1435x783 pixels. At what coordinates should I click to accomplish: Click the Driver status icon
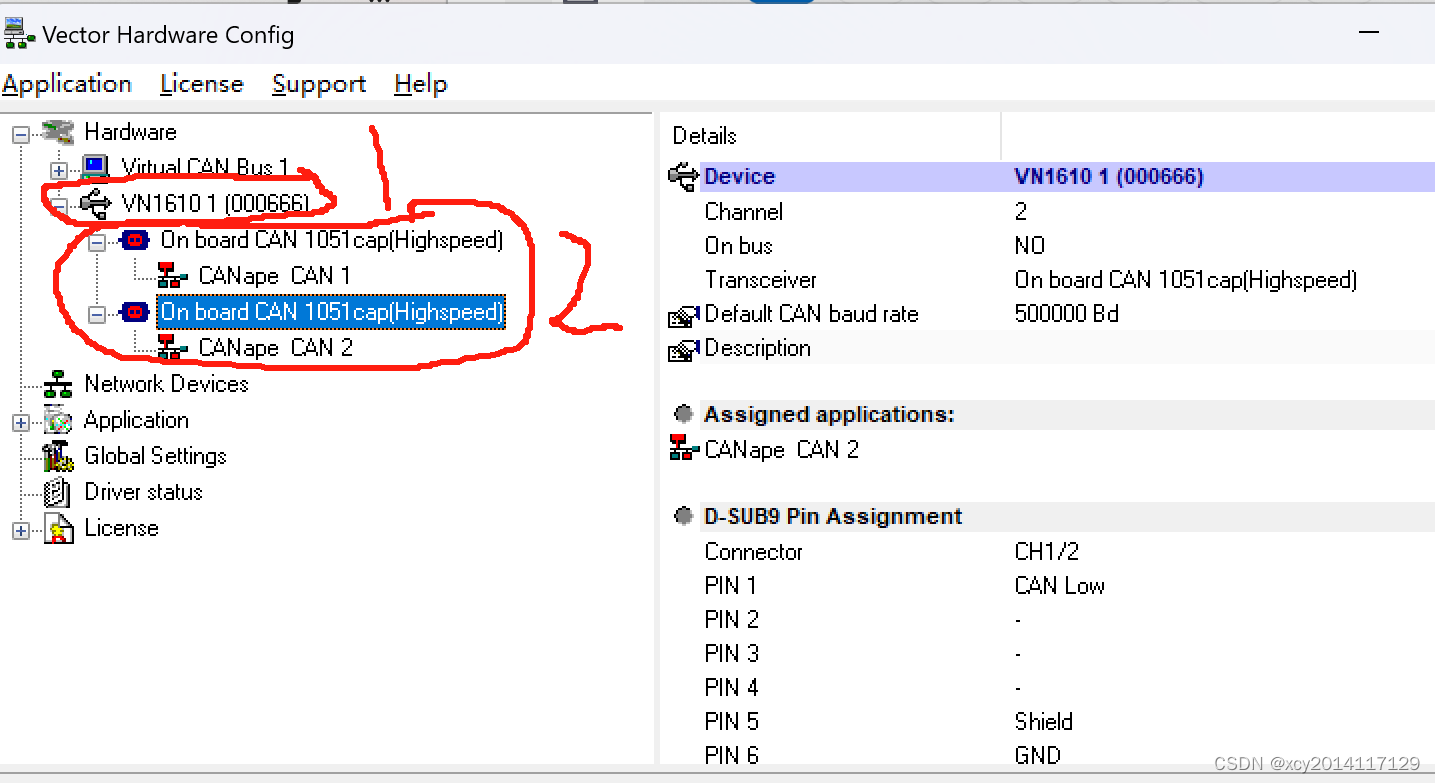tap(58, 493)
